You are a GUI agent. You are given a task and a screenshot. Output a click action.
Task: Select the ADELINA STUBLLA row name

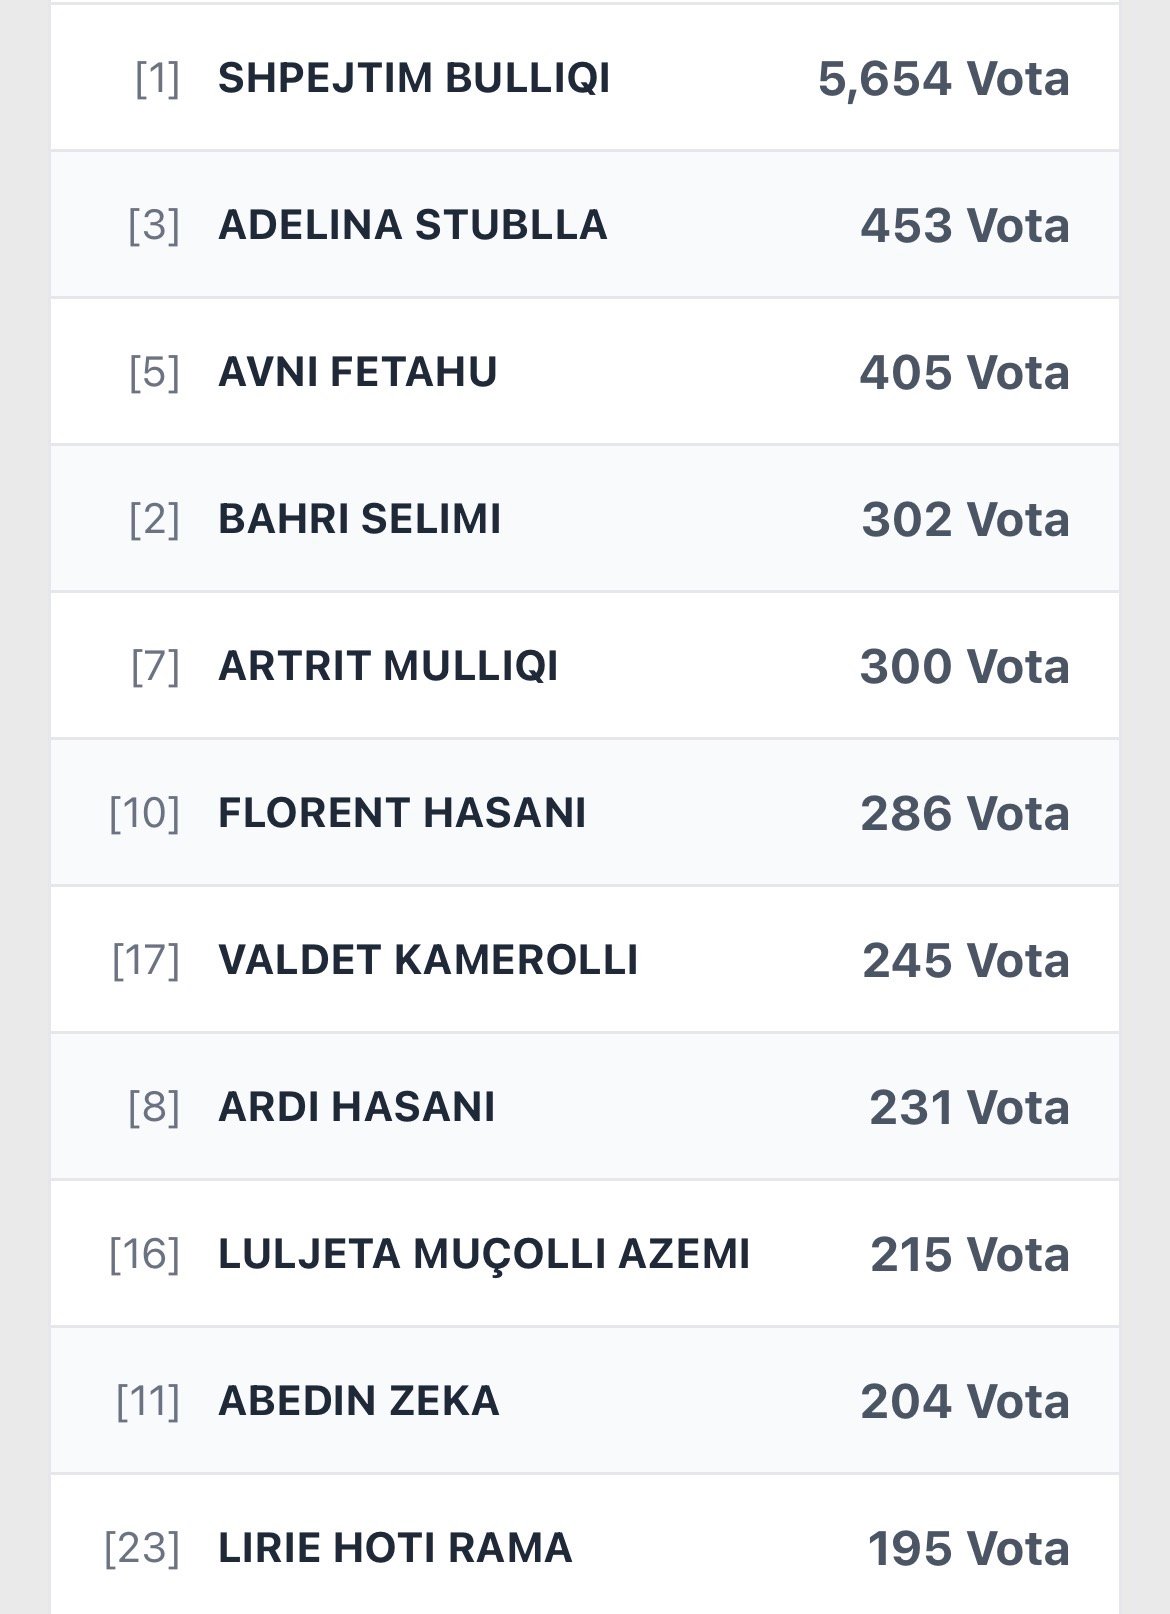click(412, 225)
